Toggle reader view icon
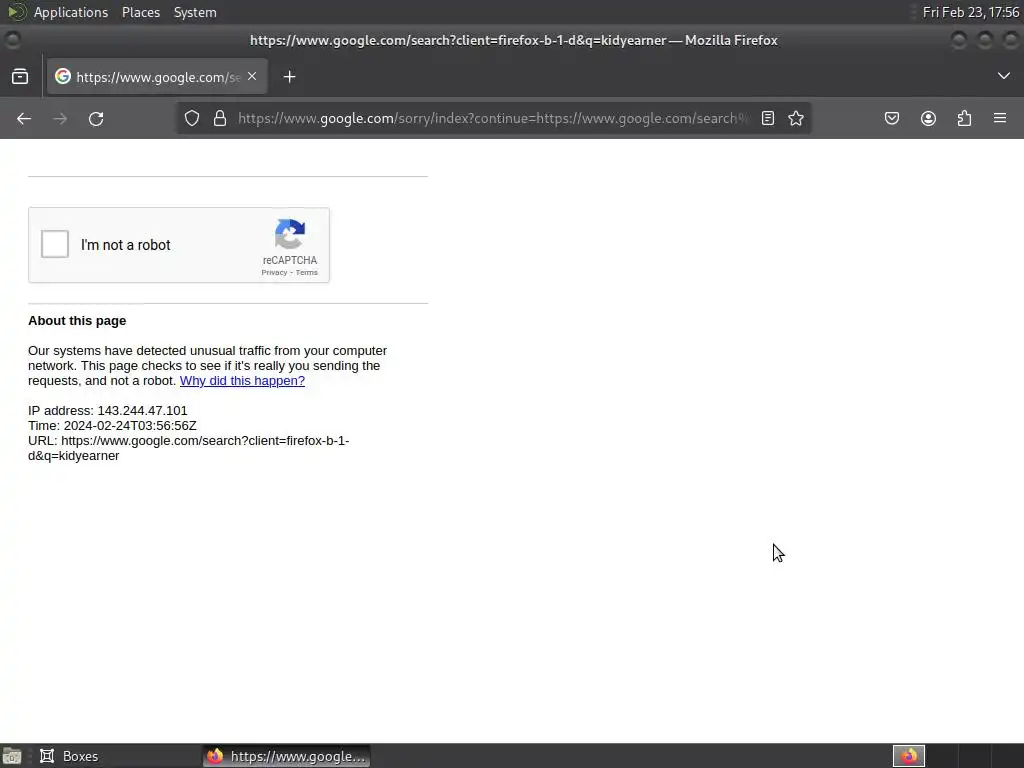1024x768 pixels. tap(768, 118)
